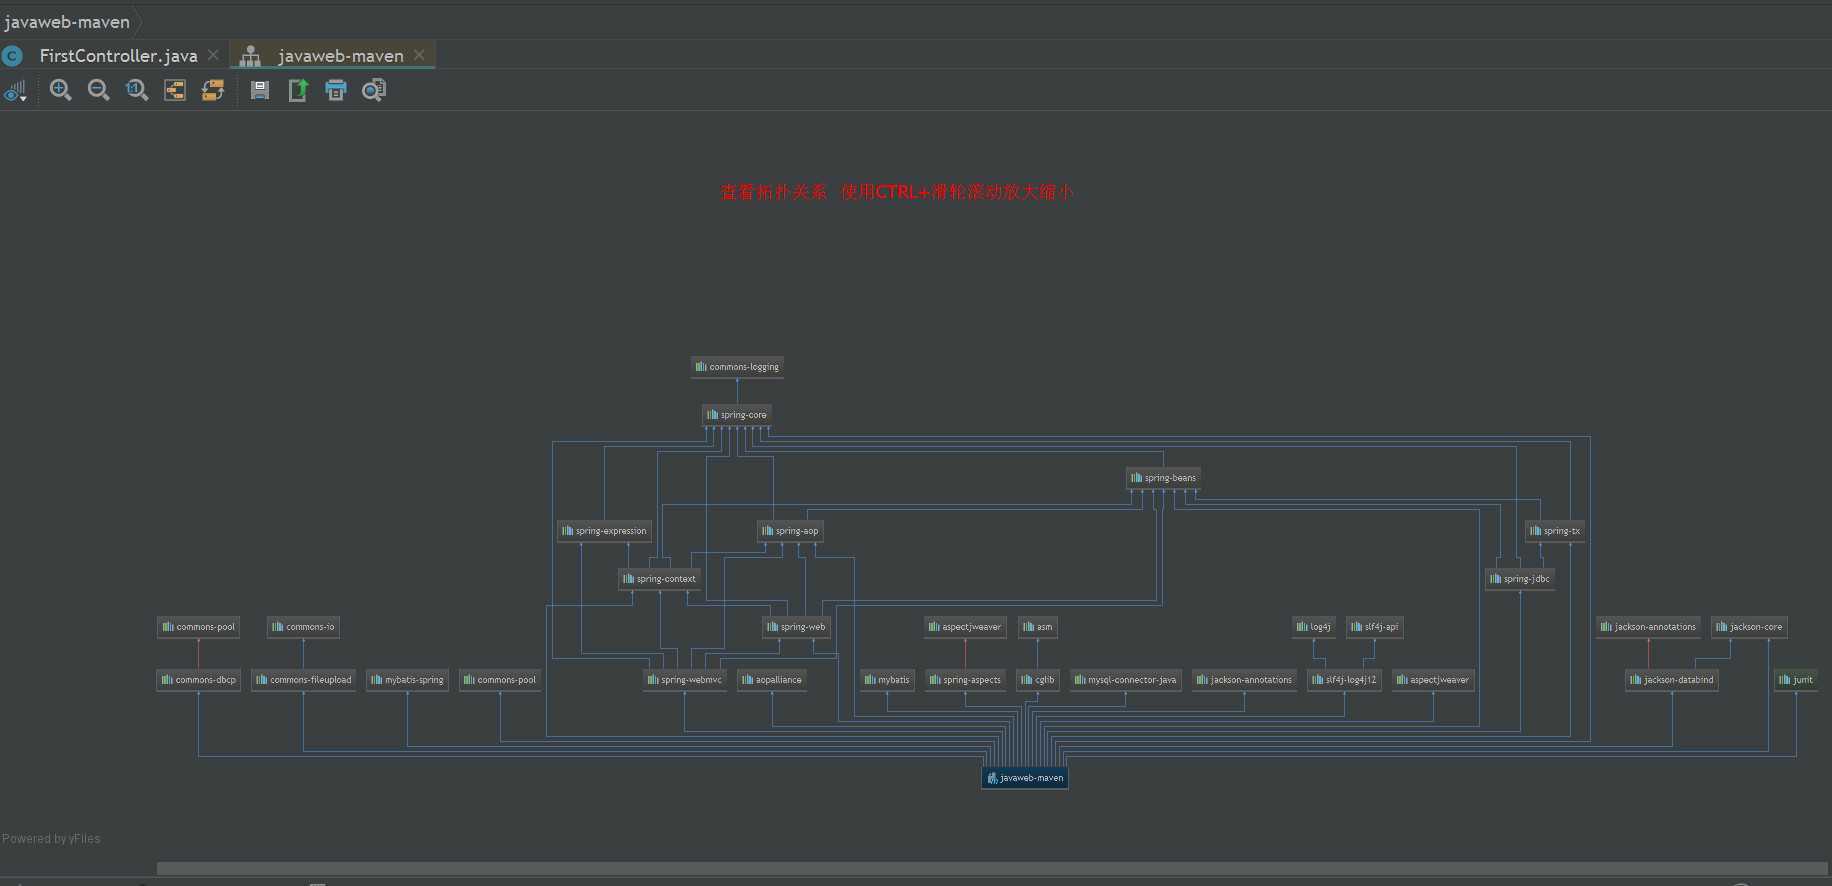Select the jackson-core node
The height and width of the screenshot is (886, 1832).
pos(1749,627)
